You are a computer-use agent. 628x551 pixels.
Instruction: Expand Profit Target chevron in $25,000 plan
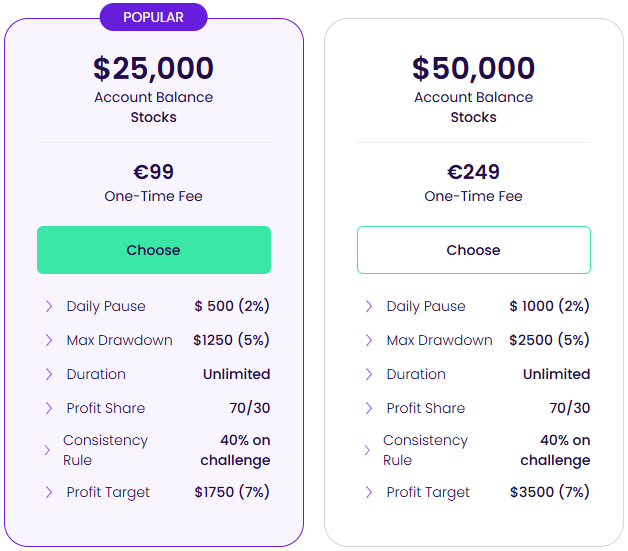pyautogui.click(x=49, y=492)
